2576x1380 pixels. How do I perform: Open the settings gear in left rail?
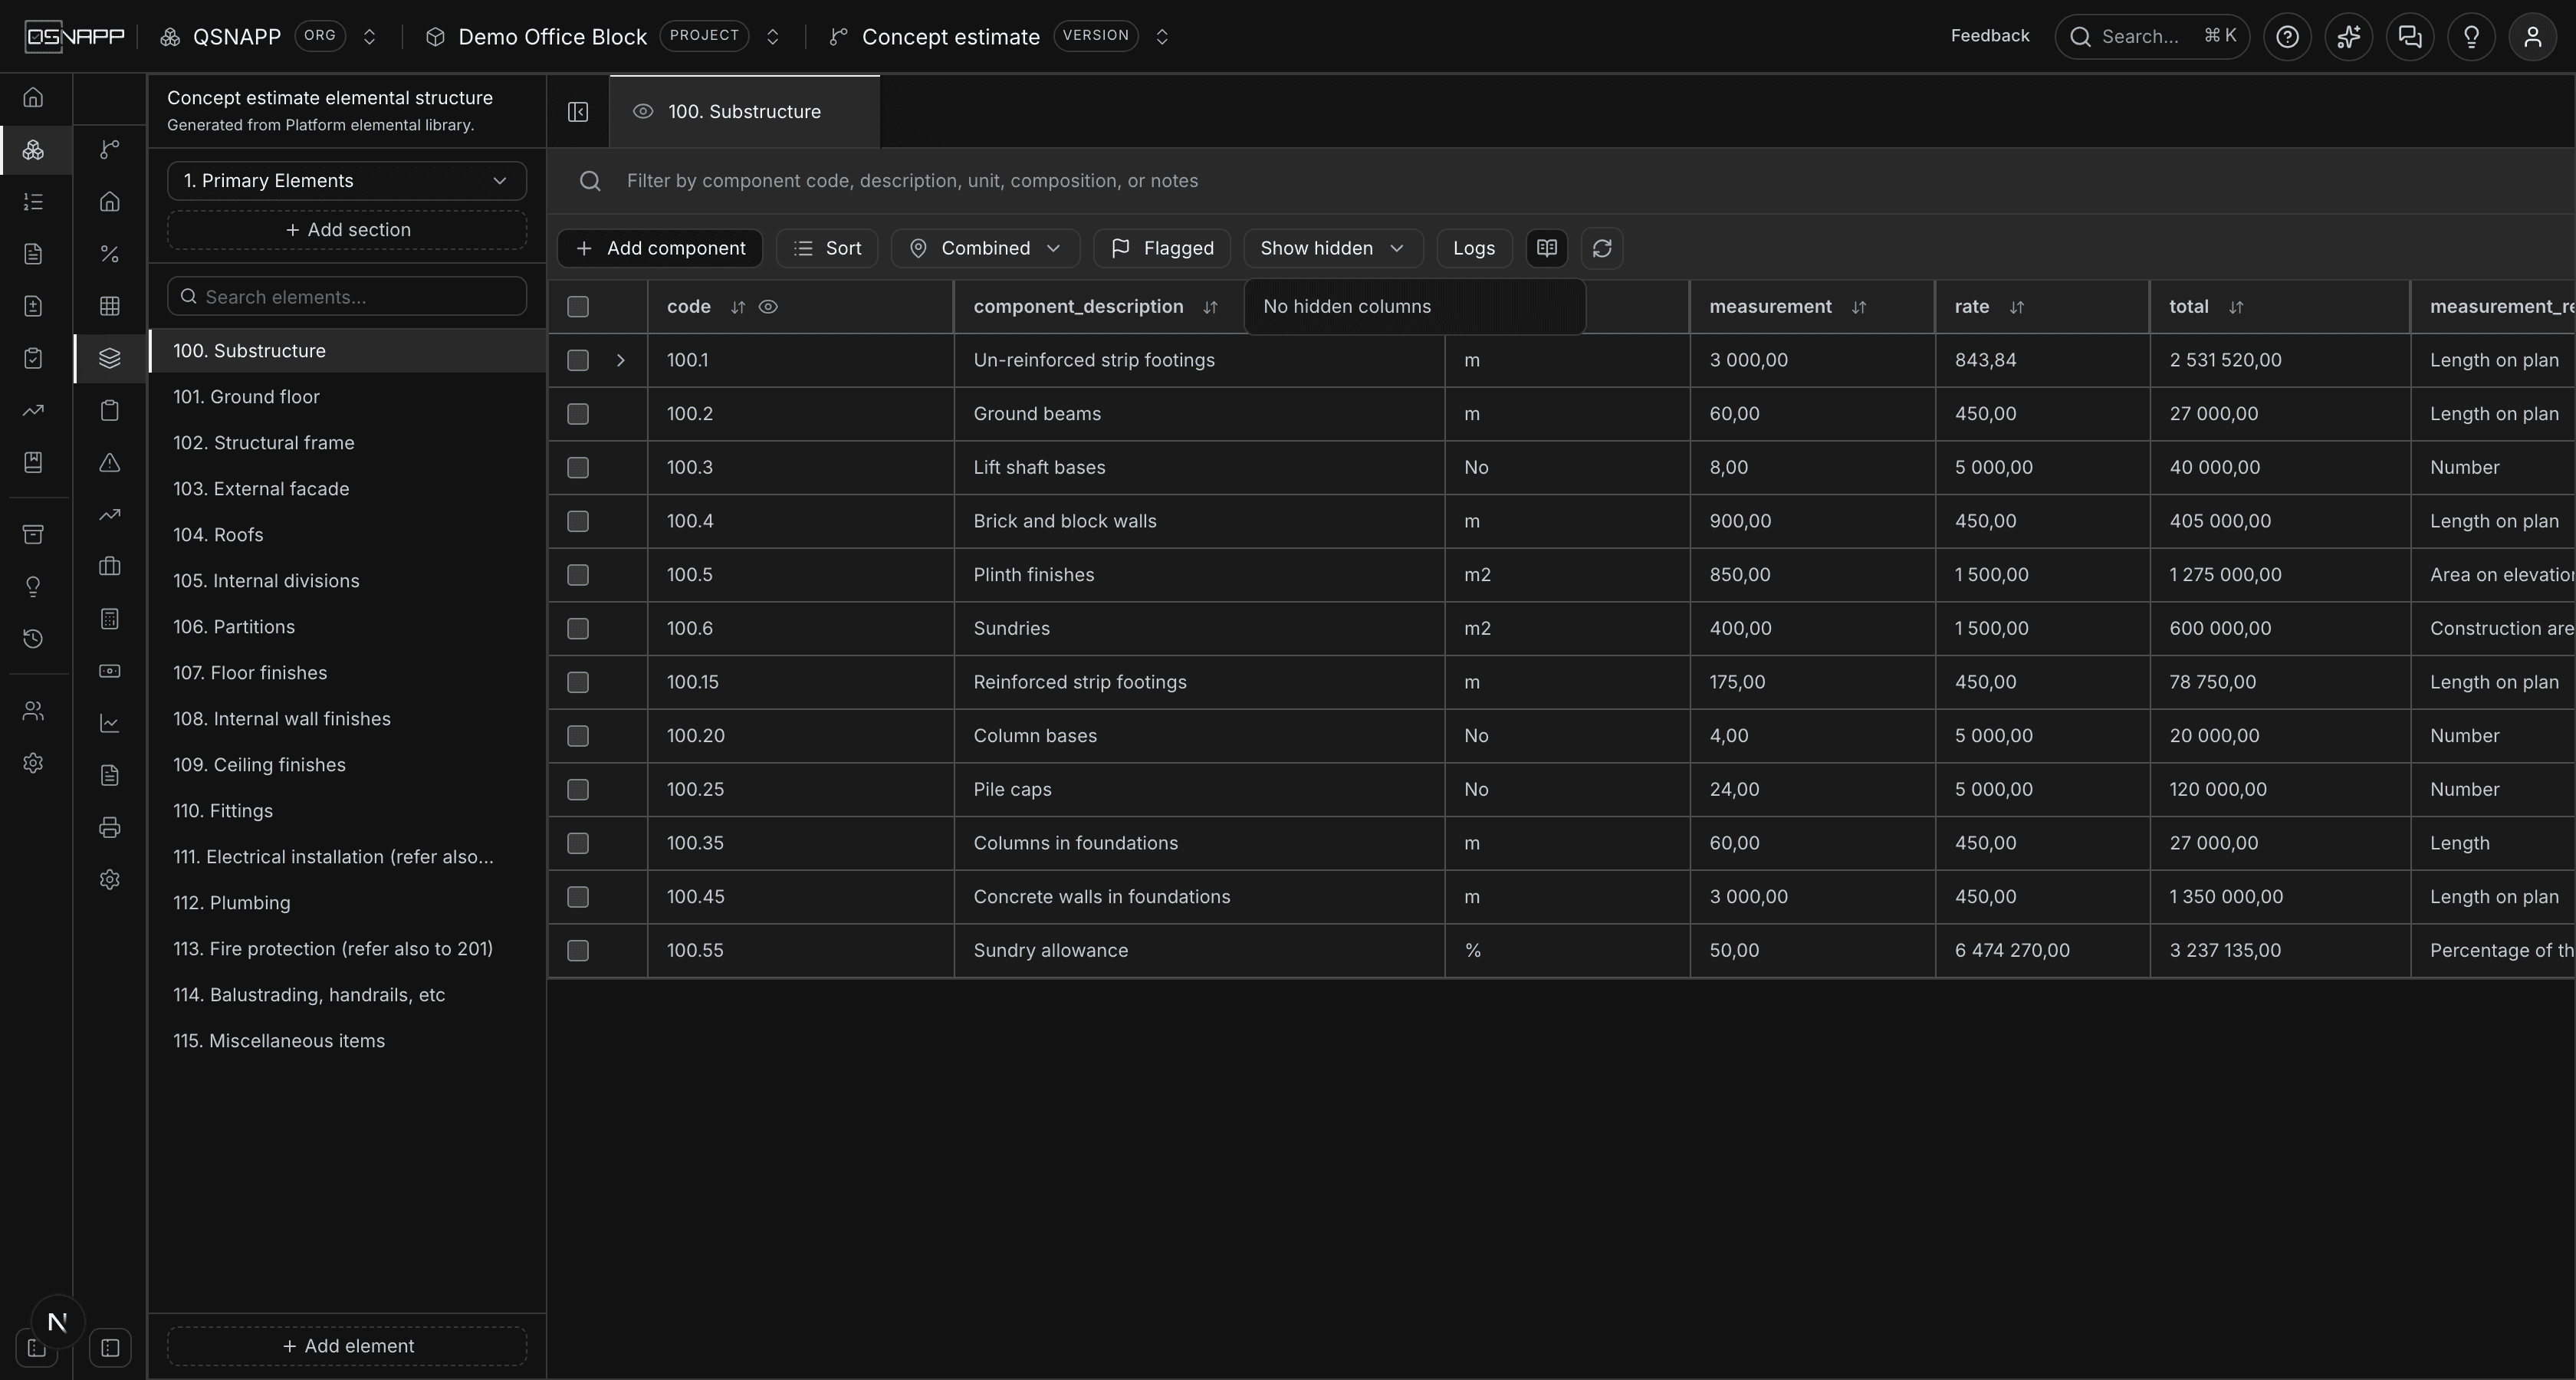coord(33,763)
